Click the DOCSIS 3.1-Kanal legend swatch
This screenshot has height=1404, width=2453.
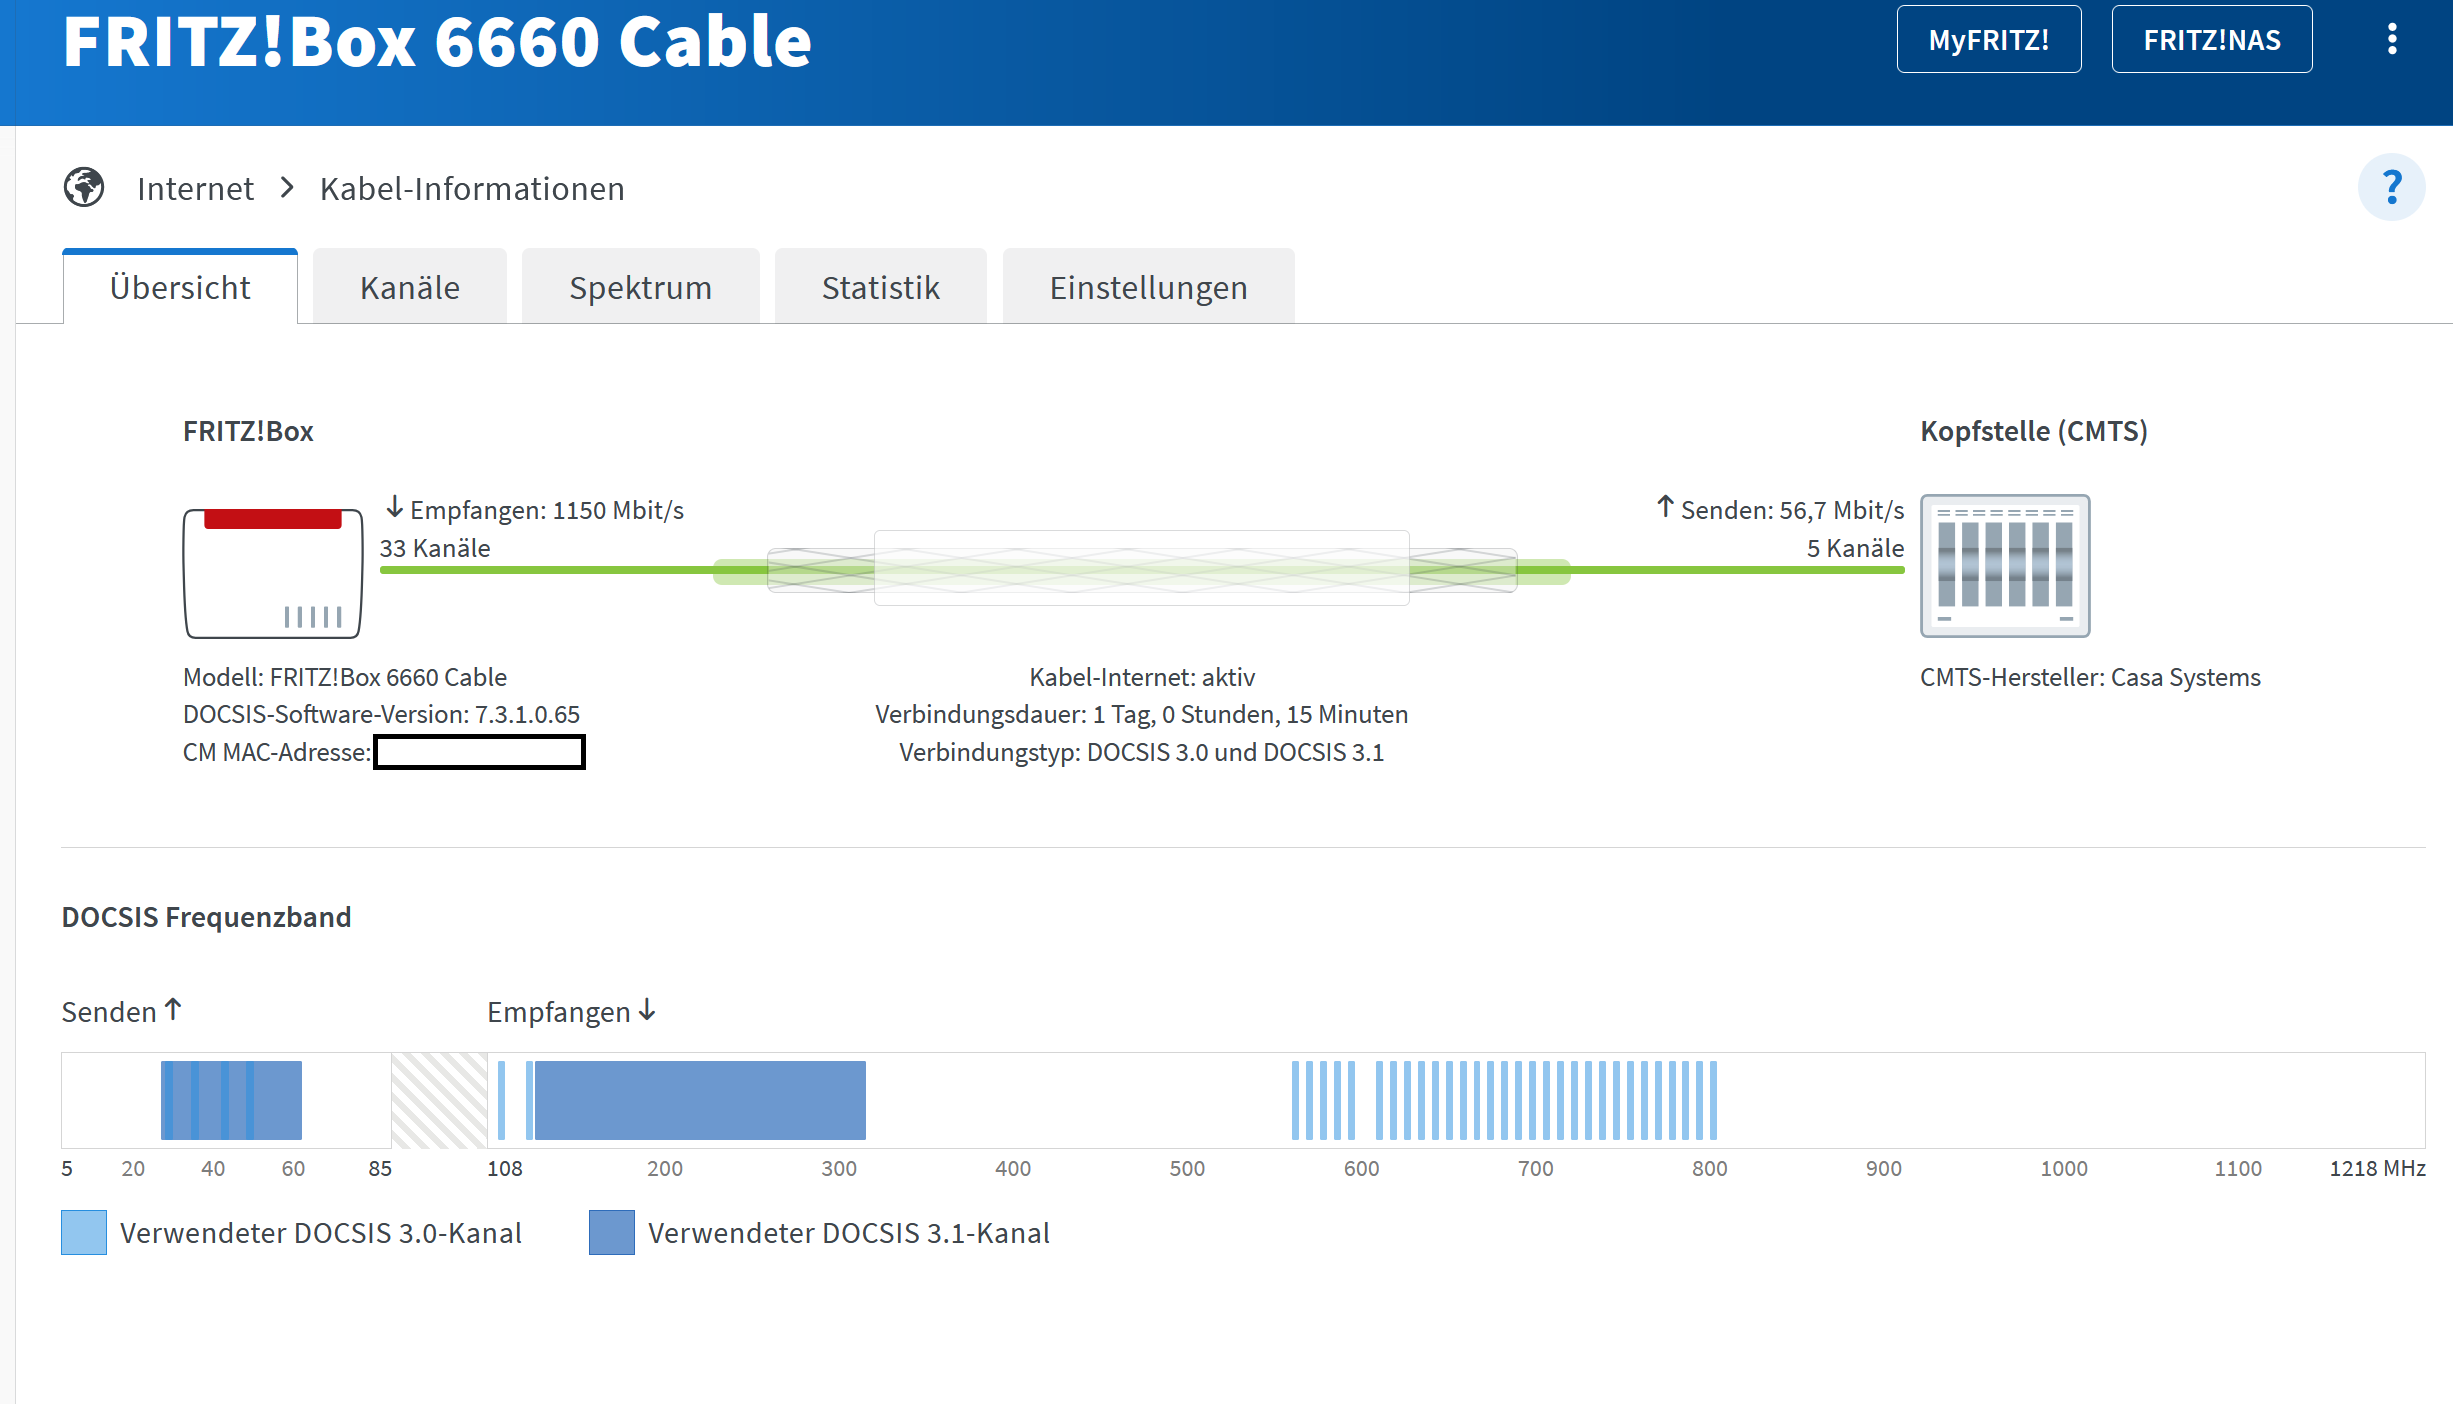pos(611,1232)
